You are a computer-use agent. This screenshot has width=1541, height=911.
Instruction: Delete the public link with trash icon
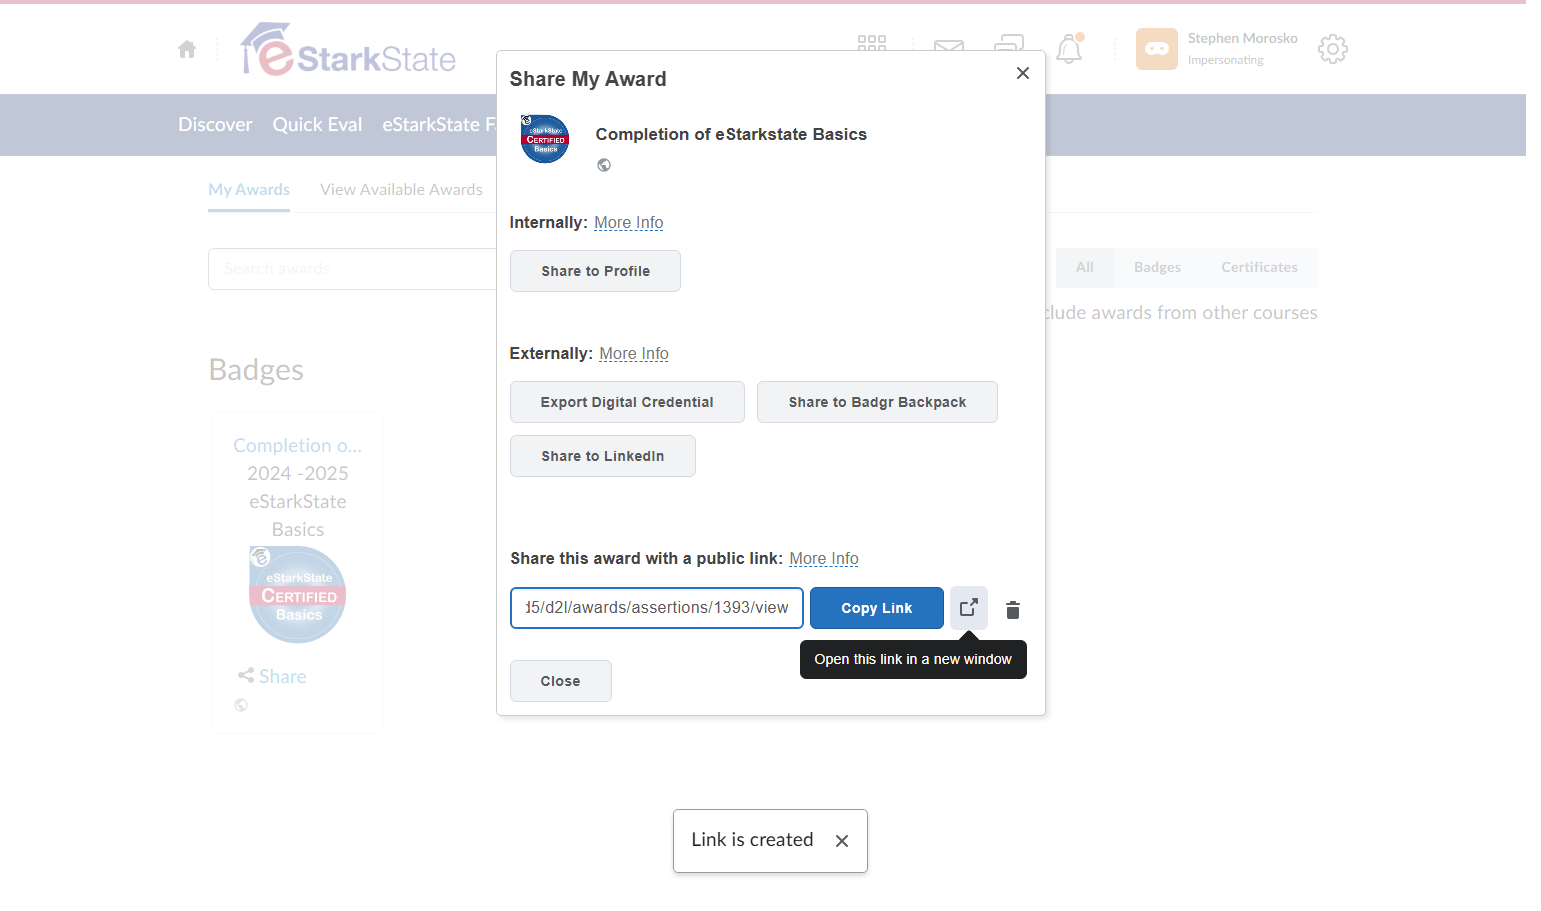click(1012, 609)
